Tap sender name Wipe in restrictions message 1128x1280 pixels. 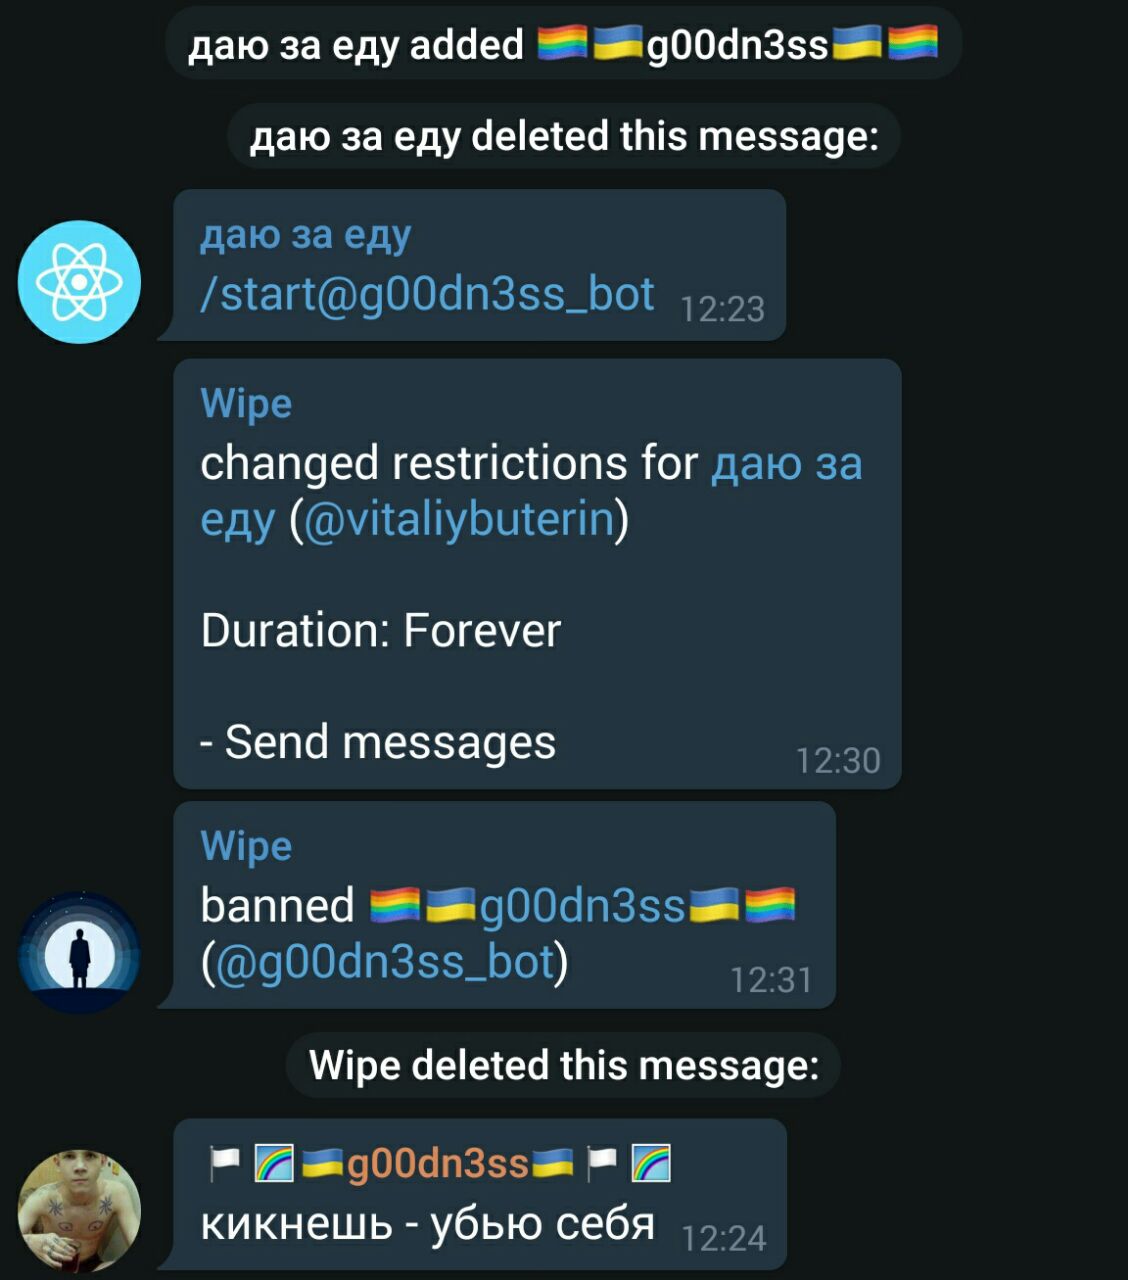[246, 403]
